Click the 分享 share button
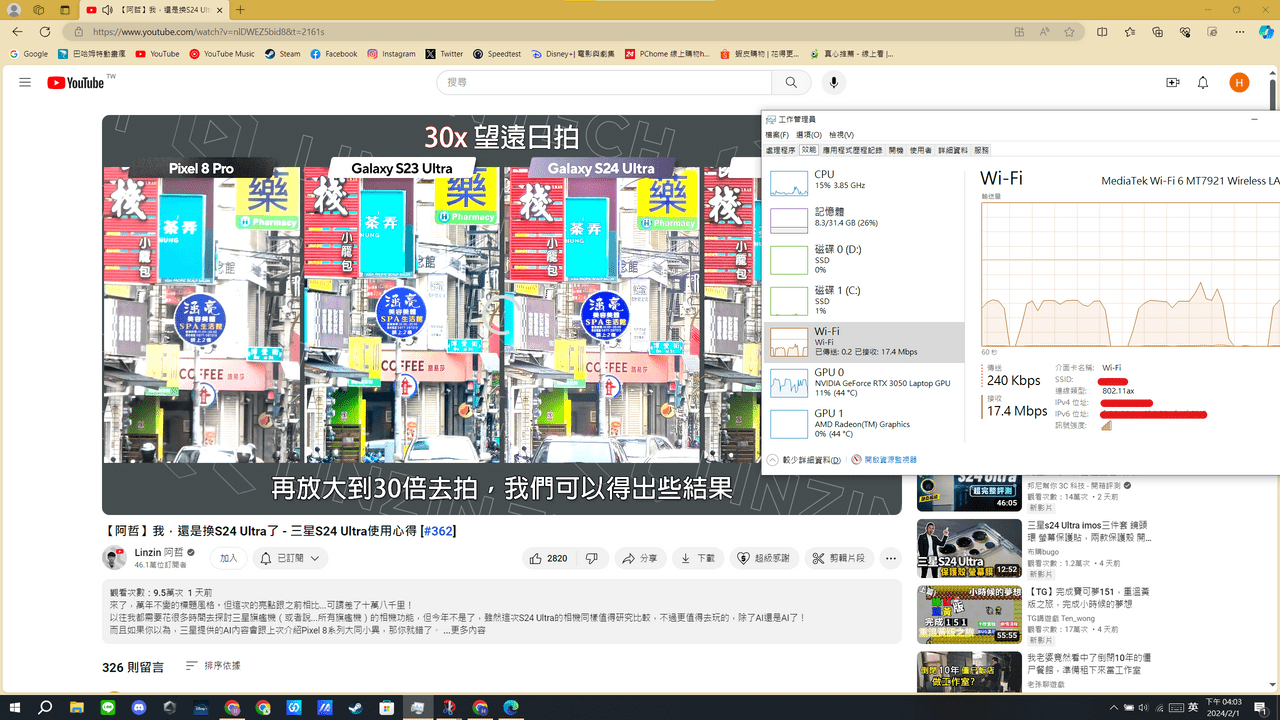This screenshot has width=1280, height=720. click(640, 558)
